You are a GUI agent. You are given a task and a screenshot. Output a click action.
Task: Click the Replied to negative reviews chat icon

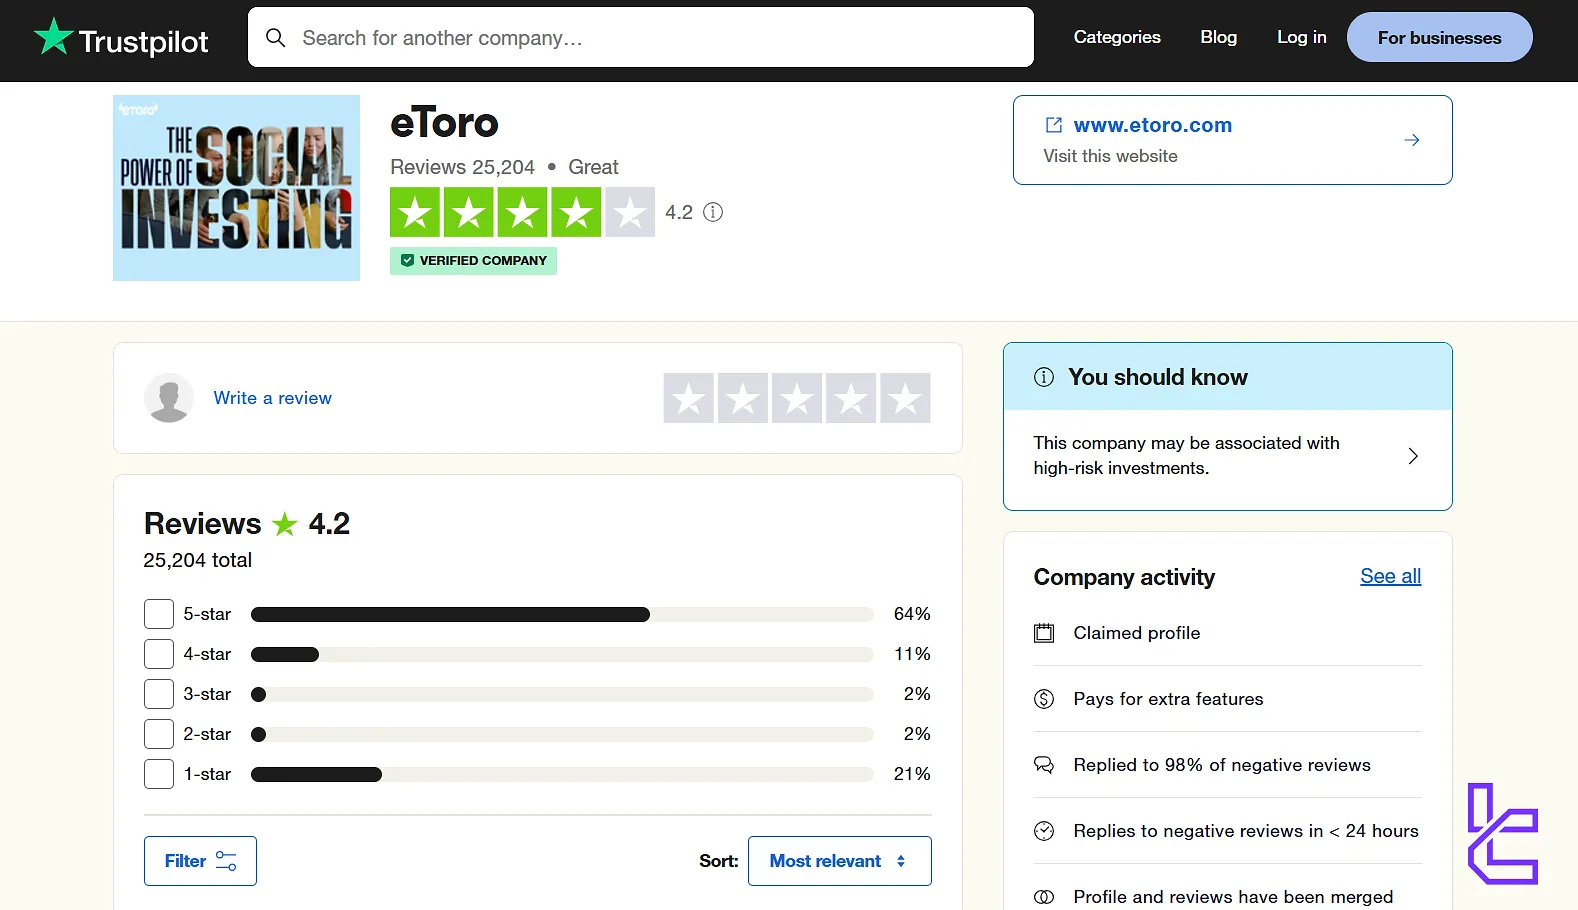click(x=1044, y=765)
